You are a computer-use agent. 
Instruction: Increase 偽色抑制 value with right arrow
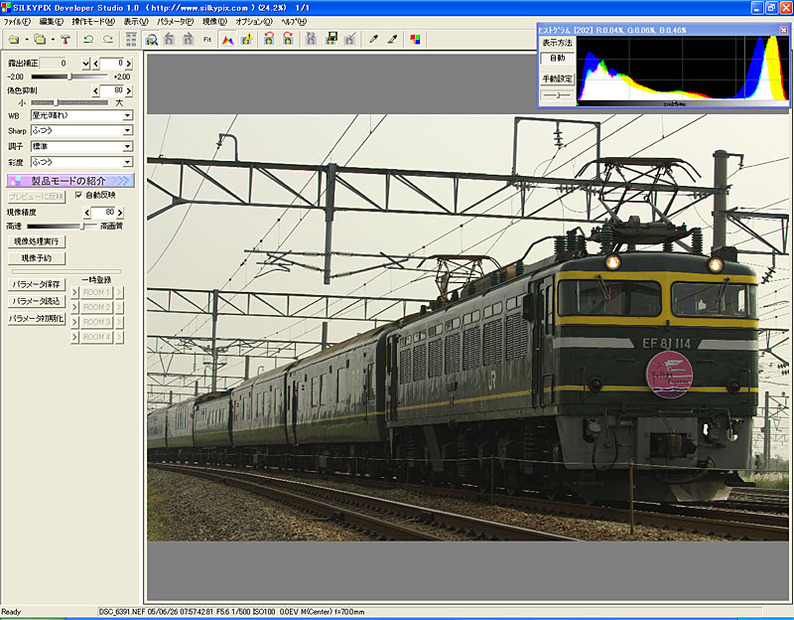129,91
